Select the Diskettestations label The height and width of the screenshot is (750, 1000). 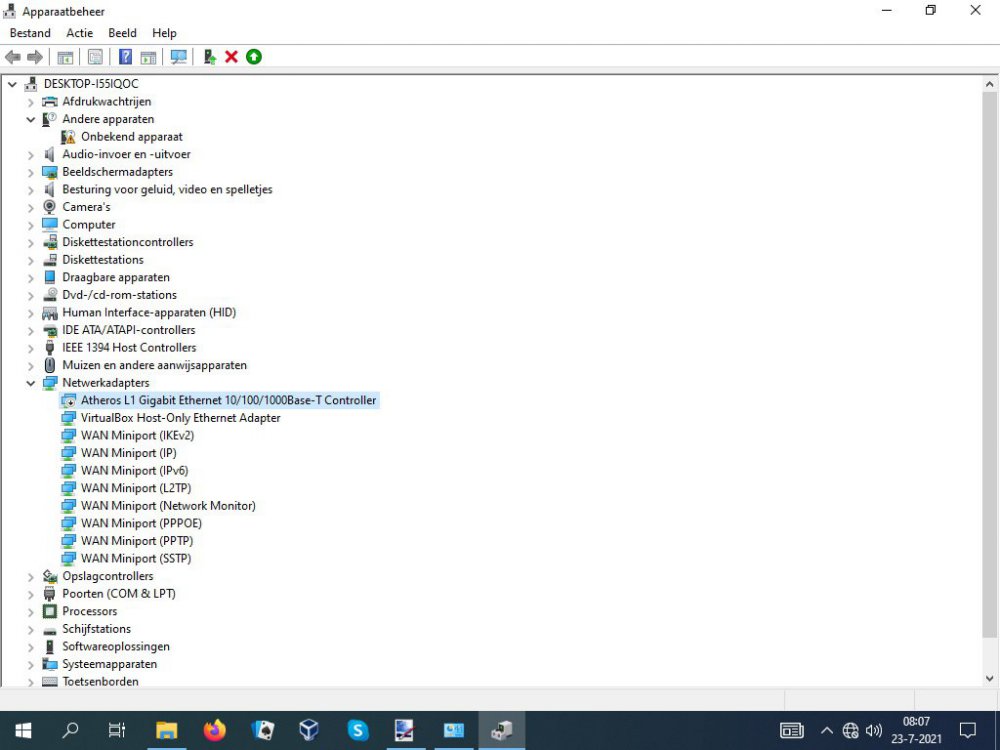coord(103,260)
